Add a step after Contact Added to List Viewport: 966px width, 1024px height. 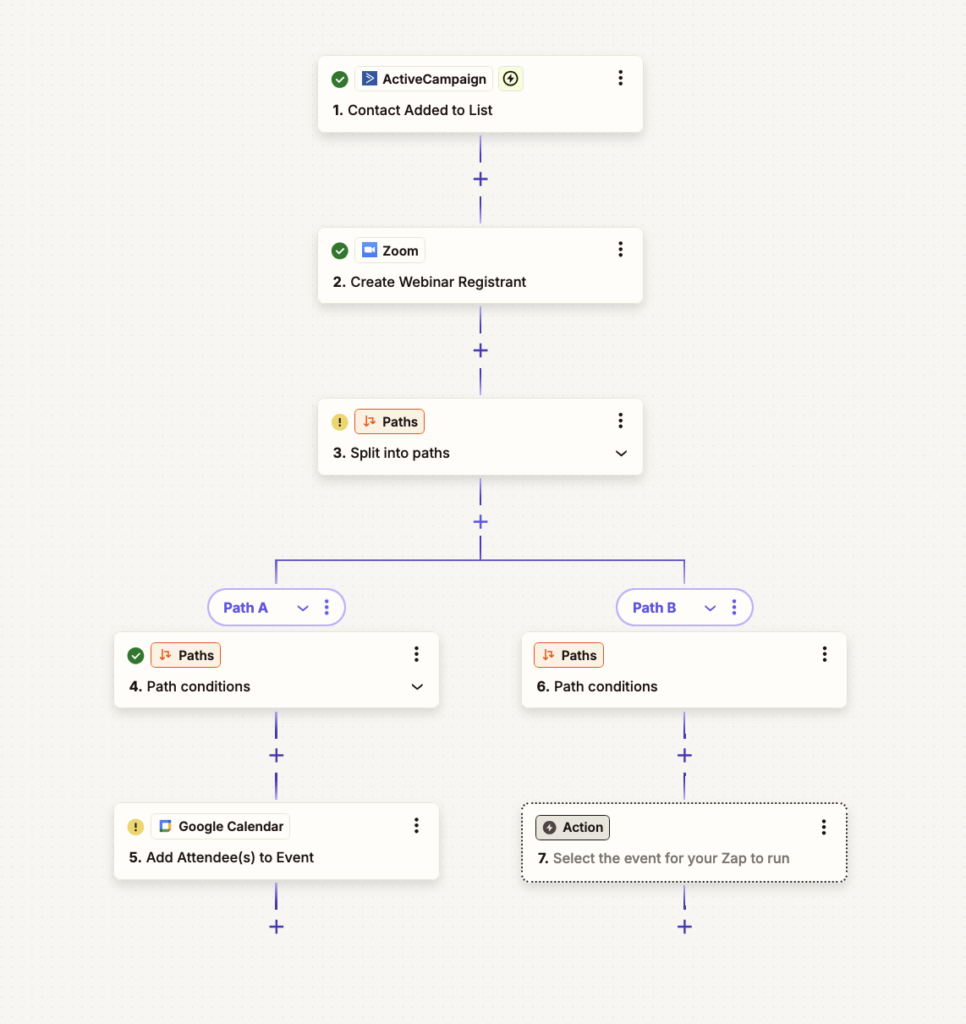coord(480,179)
